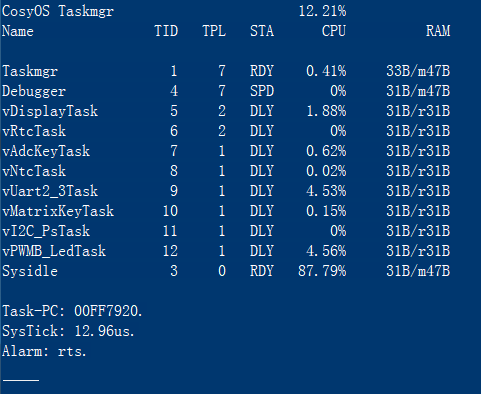Viewport: 481px width, 394px height.
Task: Click the Task-PC address 00FF7920
Action: pos(108,311)
